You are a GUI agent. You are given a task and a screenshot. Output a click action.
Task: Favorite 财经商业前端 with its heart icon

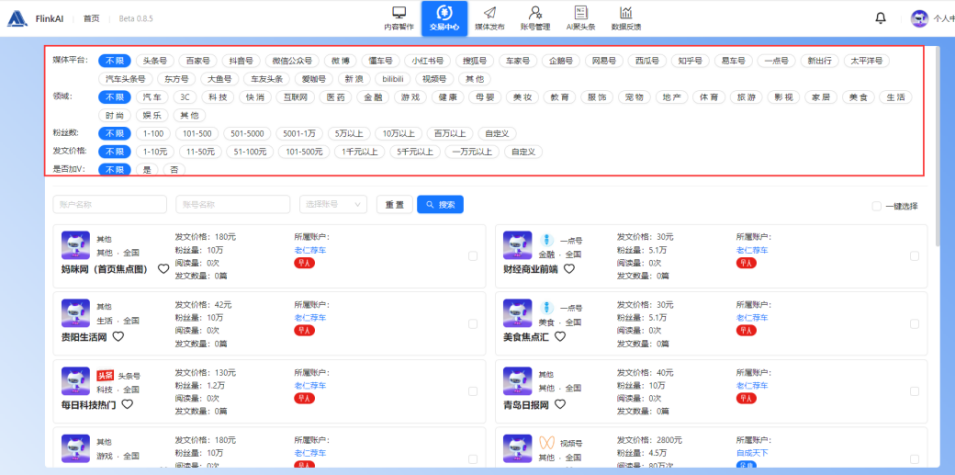(x=569, y=269)
